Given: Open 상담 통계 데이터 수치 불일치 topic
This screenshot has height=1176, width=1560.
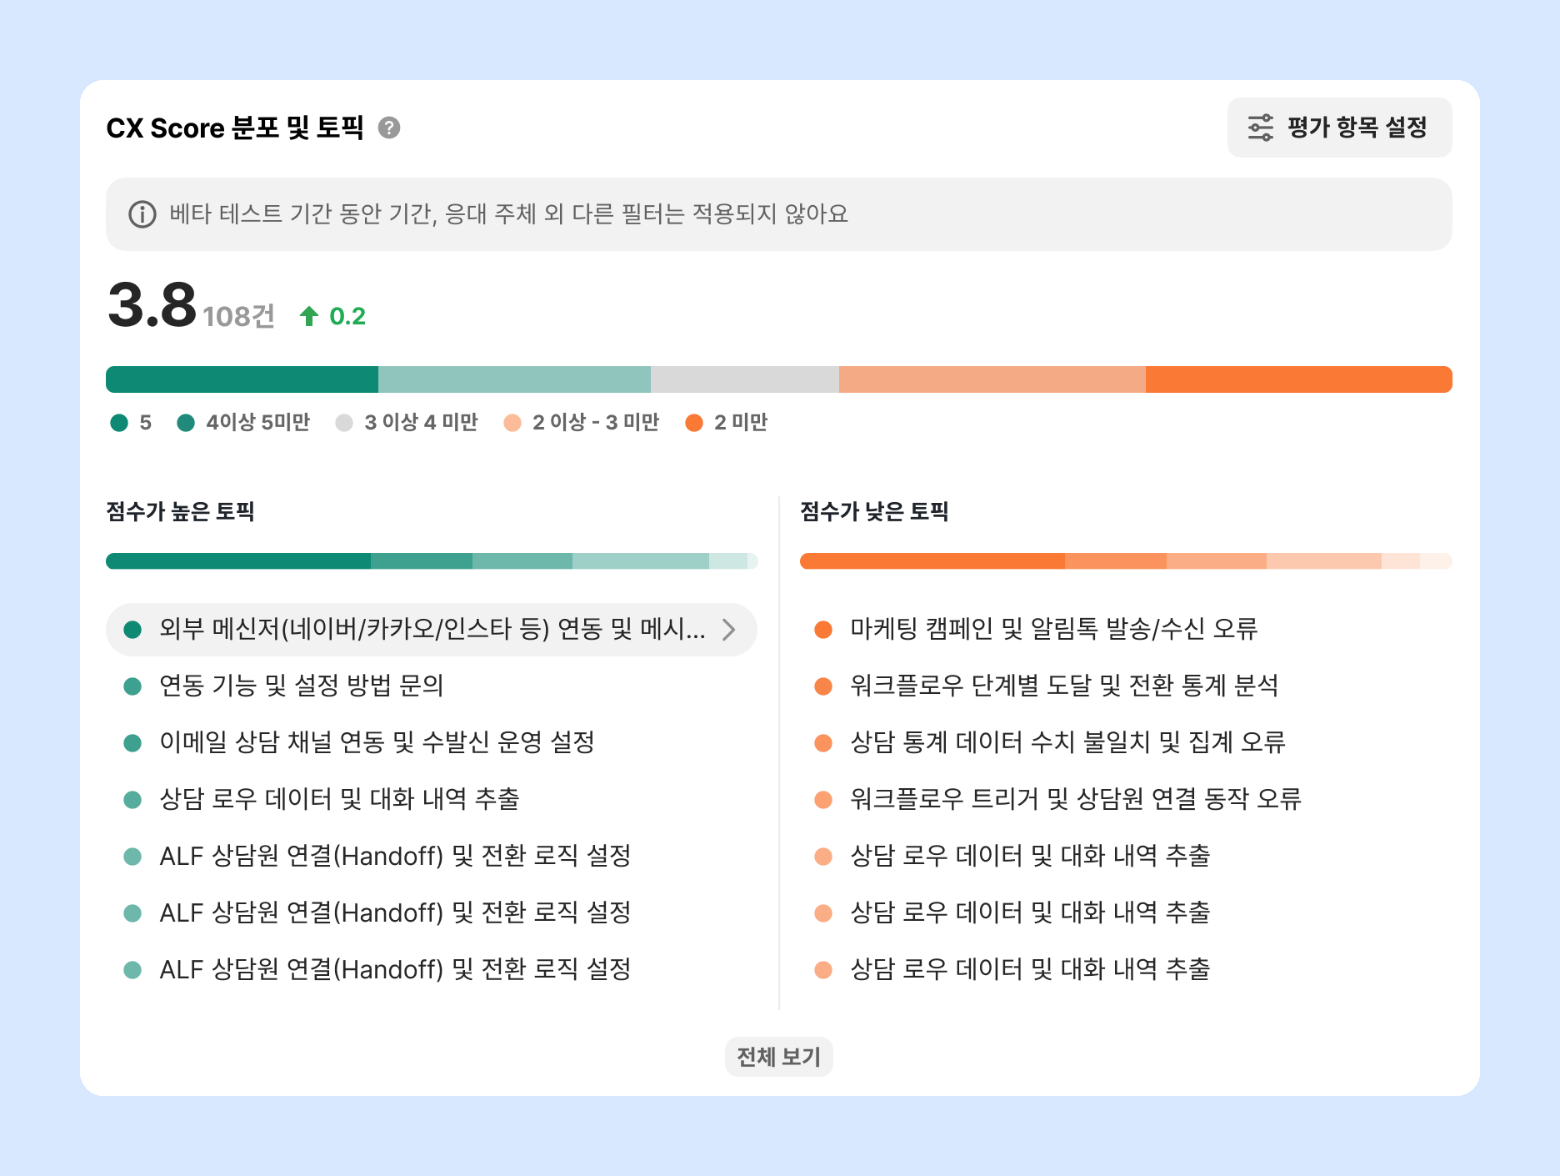Looking at the screenshot, I should (x=1067, y=743).
